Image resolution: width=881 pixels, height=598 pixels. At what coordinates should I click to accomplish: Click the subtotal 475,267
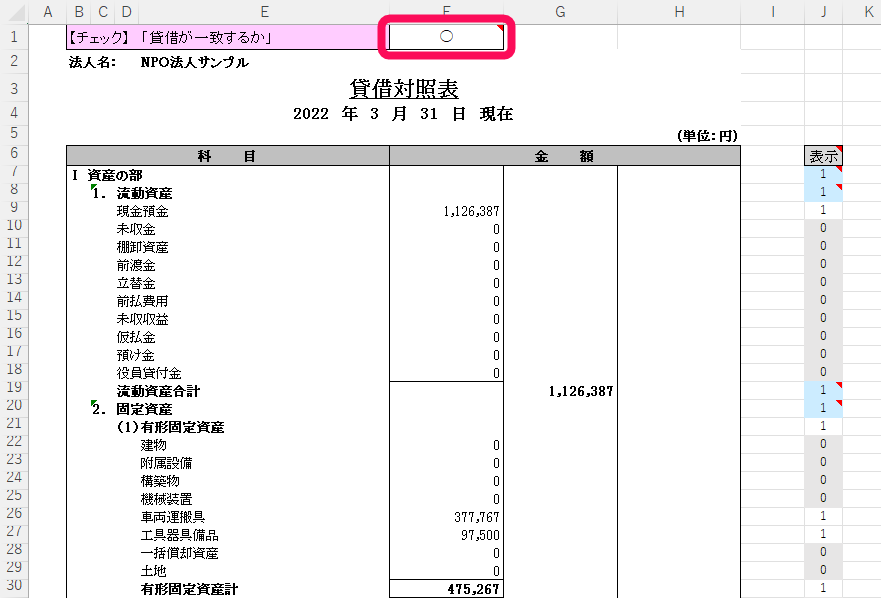(474, 589)
